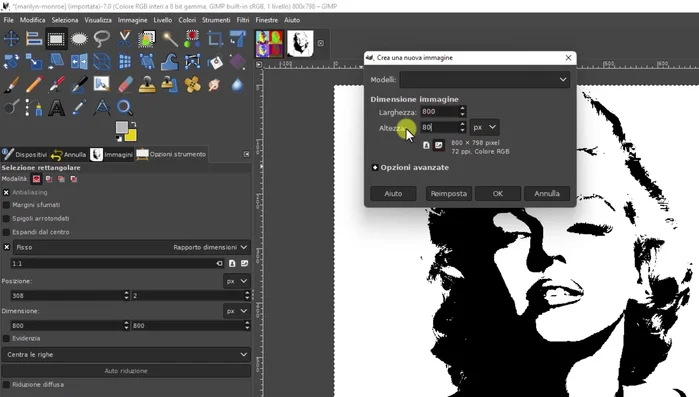Screen dimensions: 699x397
Task: Open the Filtri menu
Action: [243, 20]
